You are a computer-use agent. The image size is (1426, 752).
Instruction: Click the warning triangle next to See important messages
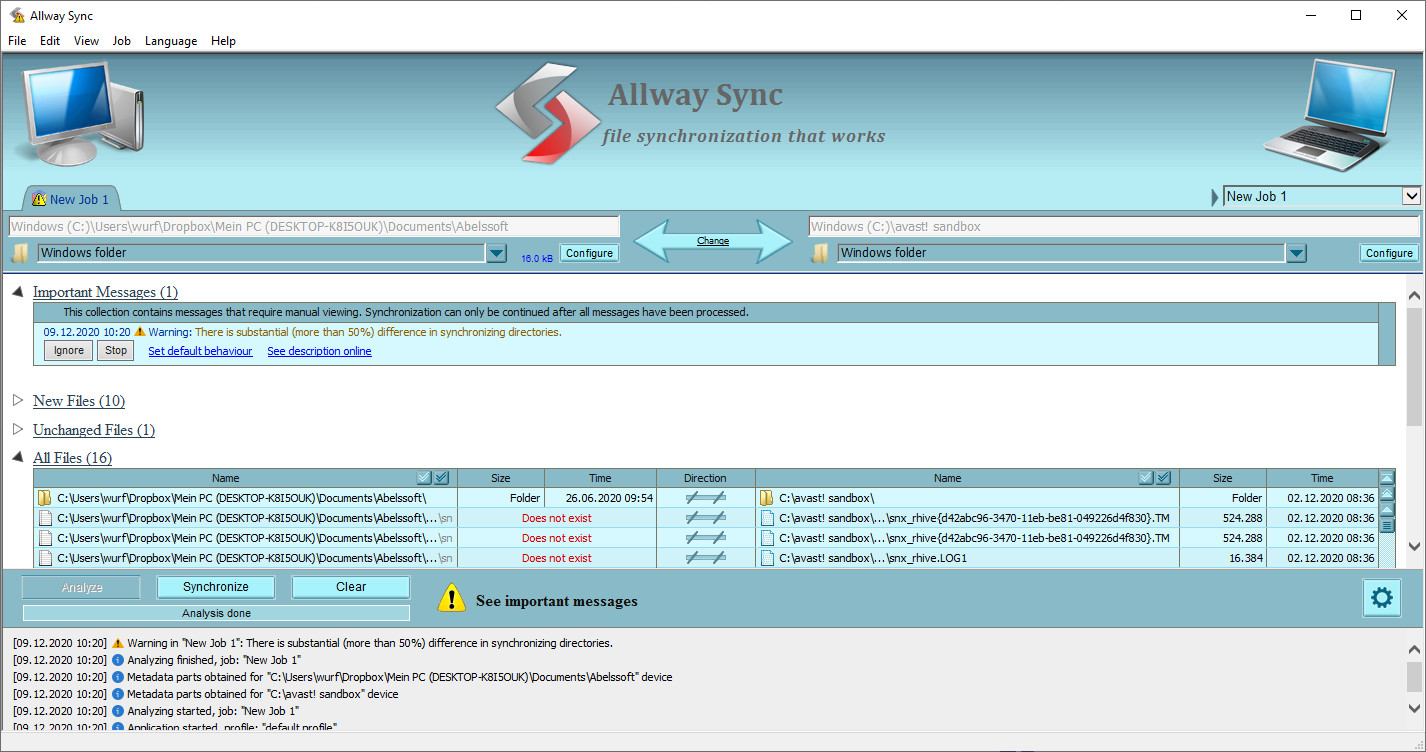(x=452, y=598)
